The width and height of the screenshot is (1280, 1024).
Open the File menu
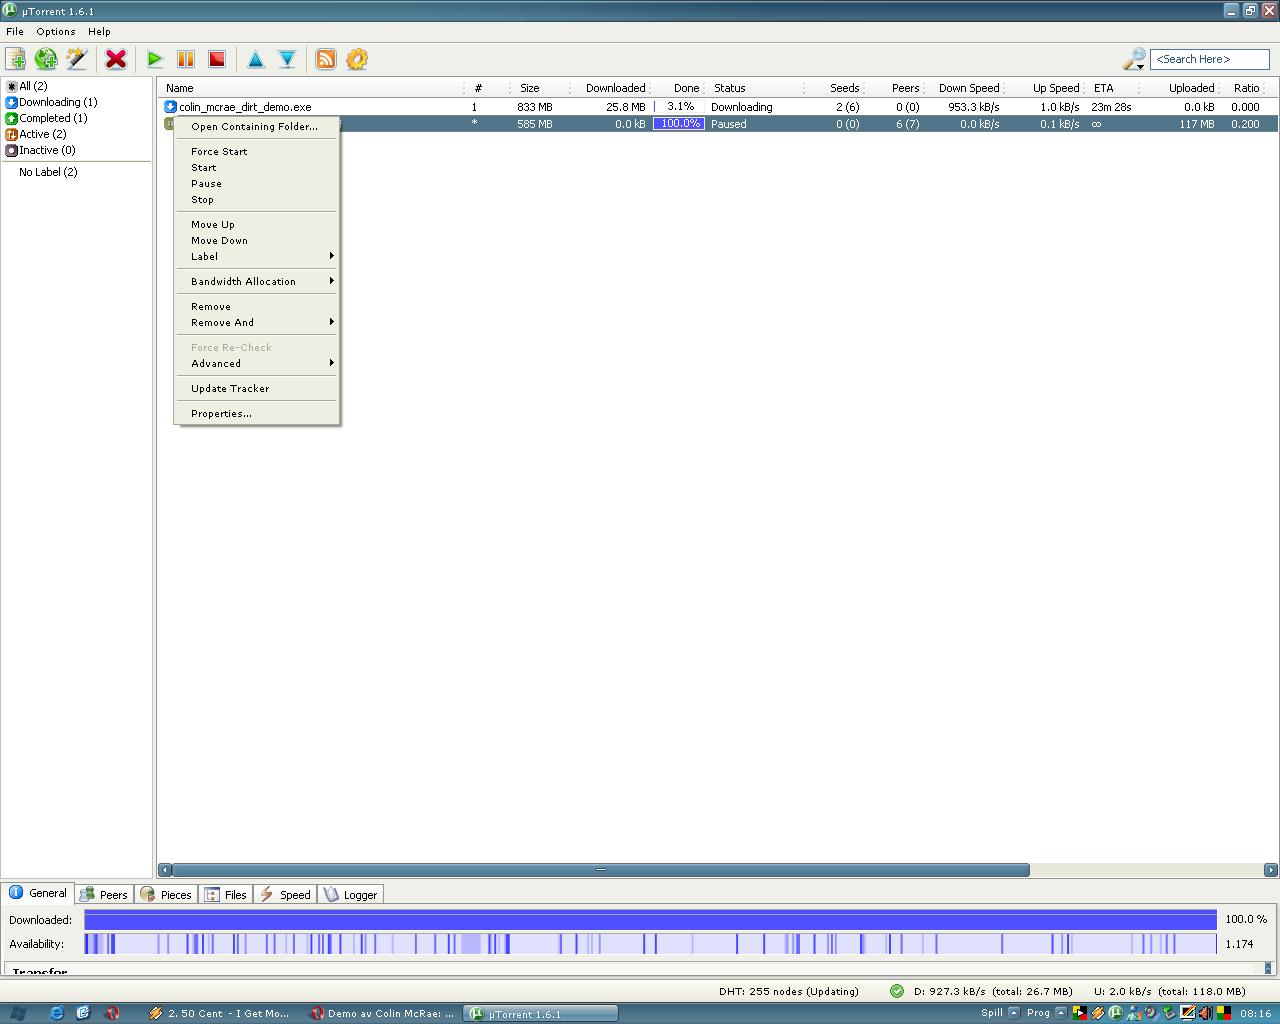click(x=15, y=31)
